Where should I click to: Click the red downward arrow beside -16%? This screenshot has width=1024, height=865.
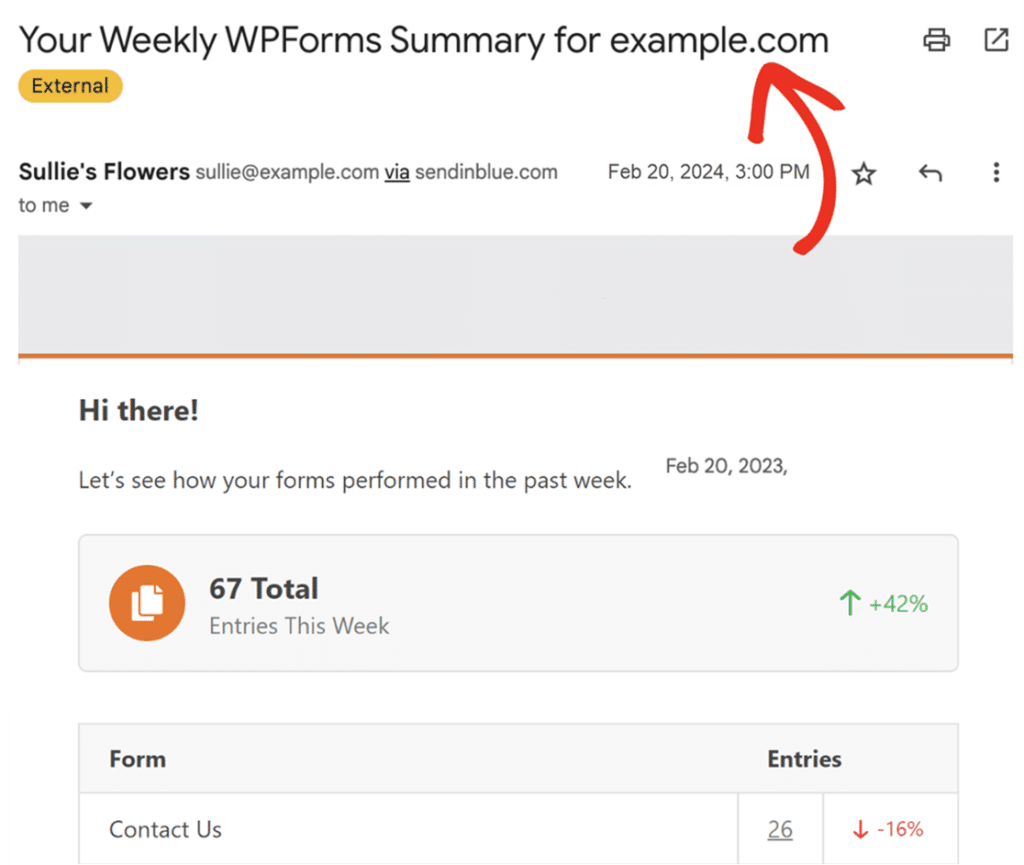click(860, 829)
